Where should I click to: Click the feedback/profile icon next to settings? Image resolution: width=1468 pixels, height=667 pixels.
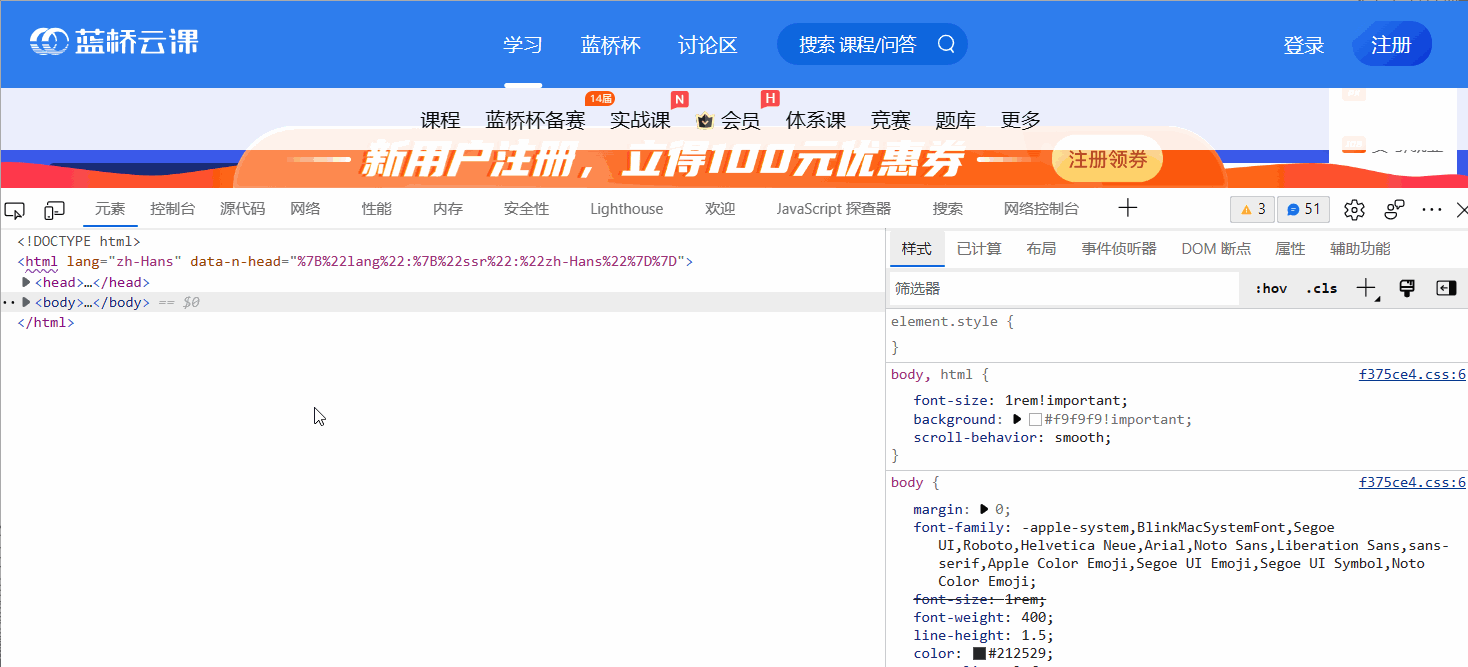click(1394, 210)
